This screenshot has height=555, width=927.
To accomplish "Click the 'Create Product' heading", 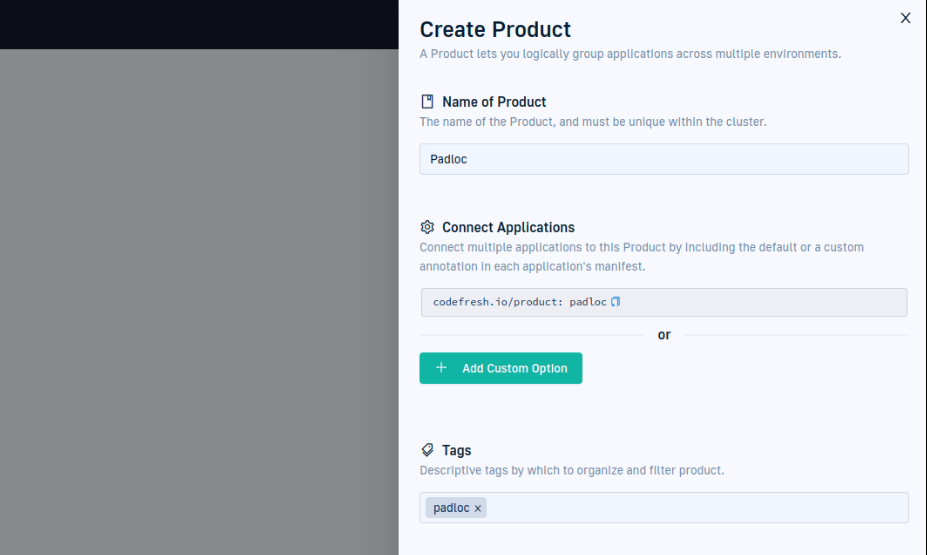I will [495, 30].
